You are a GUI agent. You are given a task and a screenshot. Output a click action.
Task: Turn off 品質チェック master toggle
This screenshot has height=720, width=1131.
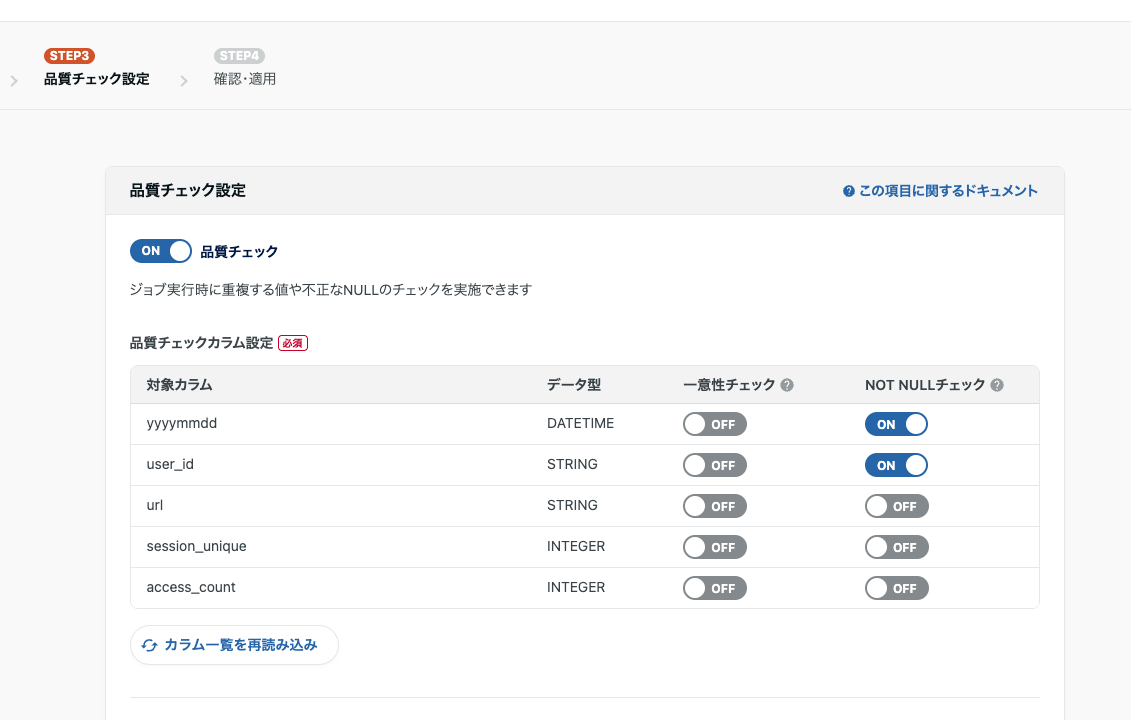pyautogui.click(x=161, y=251)
